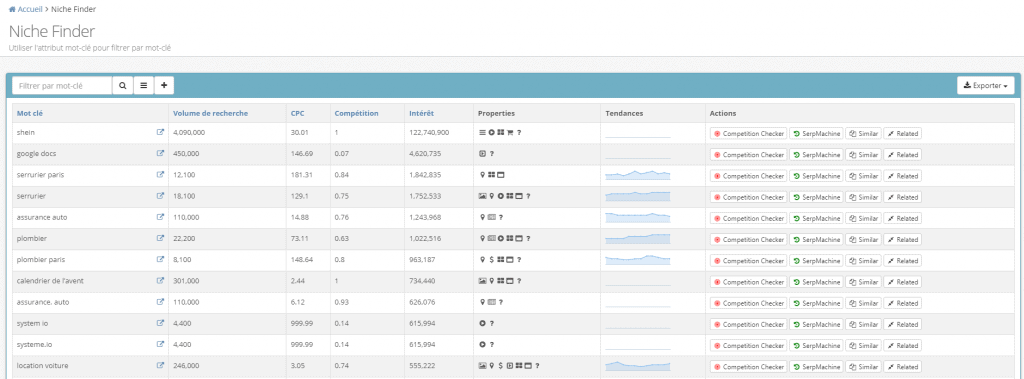This screenshot has width=1024, height=379.
Task: Select the keyword text calendrier de l'avent
Action: pyautogui.click(x=50, y=280)
